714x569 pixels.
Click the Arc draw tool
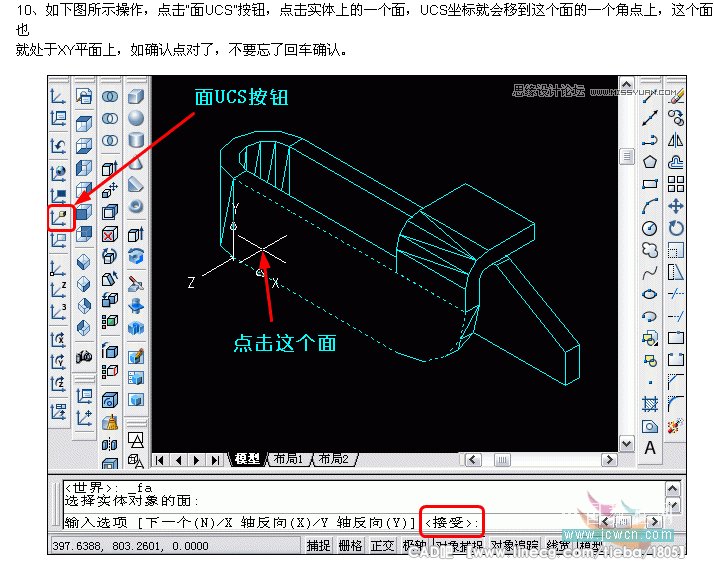coord(650,206)
